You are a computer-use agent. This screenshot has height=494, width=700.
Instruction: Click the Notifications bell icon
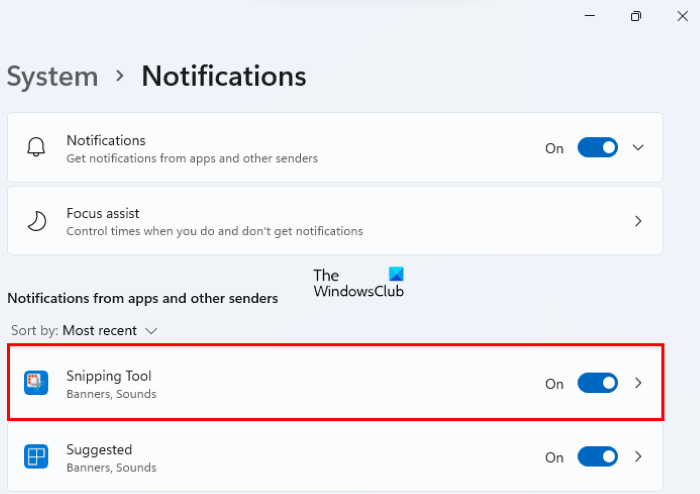point(36,148)
